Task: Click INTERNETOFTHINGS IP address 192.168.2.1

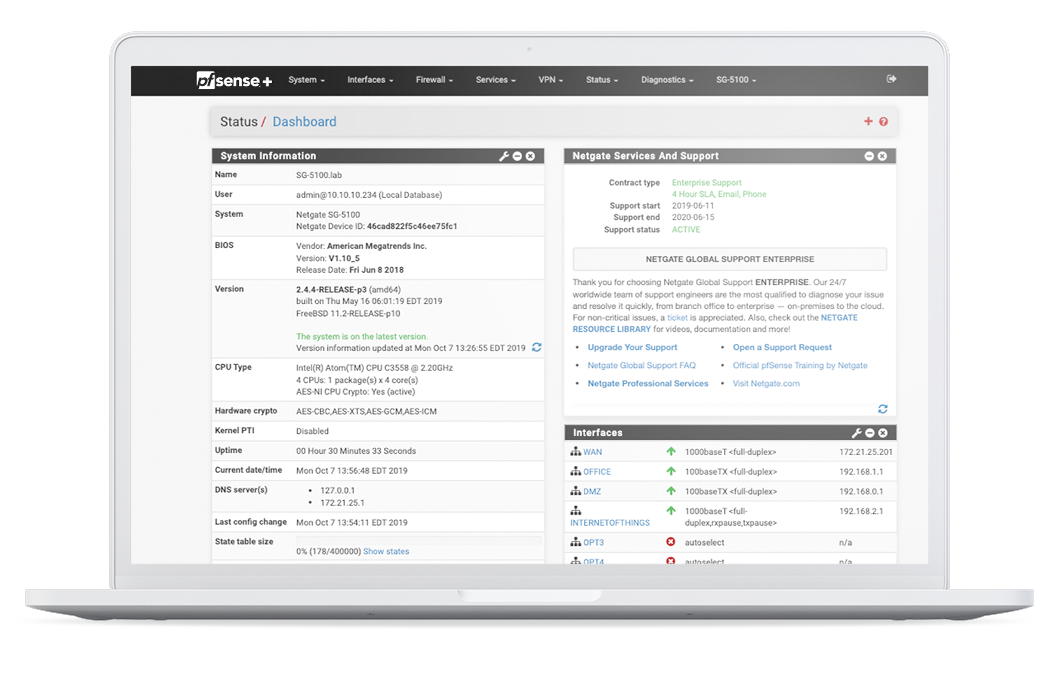Action: (x=861, y=511)
